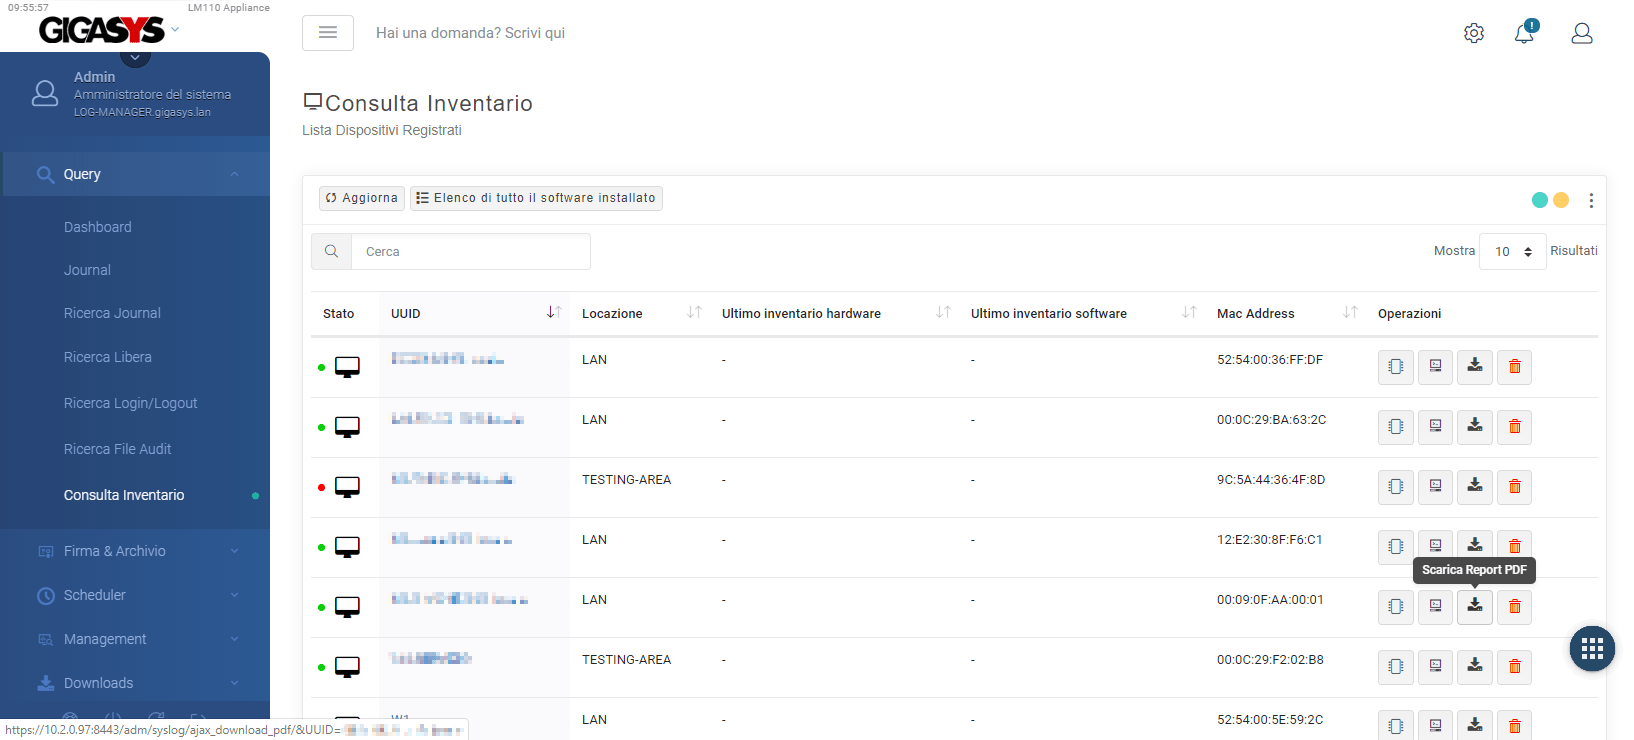1634x740 pixels.
Task: Click the search magnifier icon
Action: point(331,252)
